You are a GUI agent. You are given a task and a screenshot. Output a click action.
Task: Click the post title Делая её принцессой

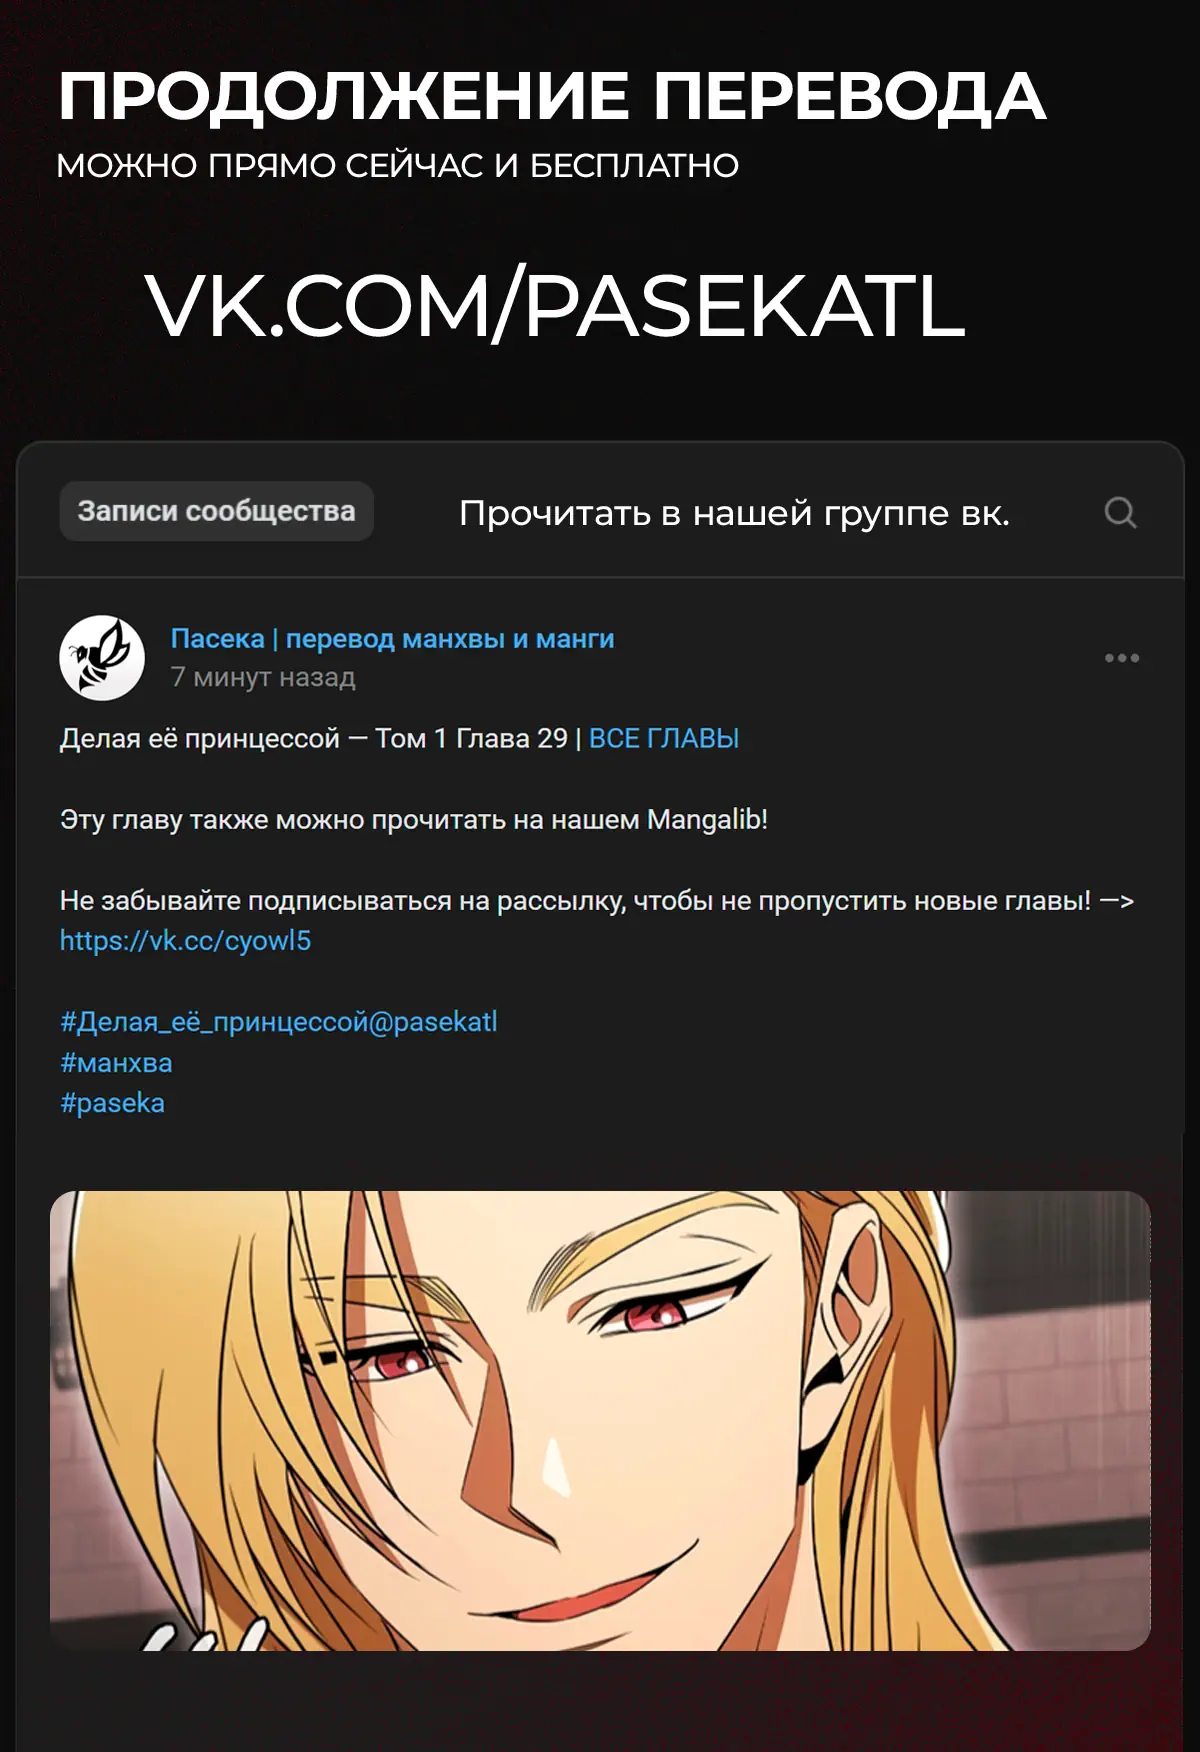pos(200,739)
